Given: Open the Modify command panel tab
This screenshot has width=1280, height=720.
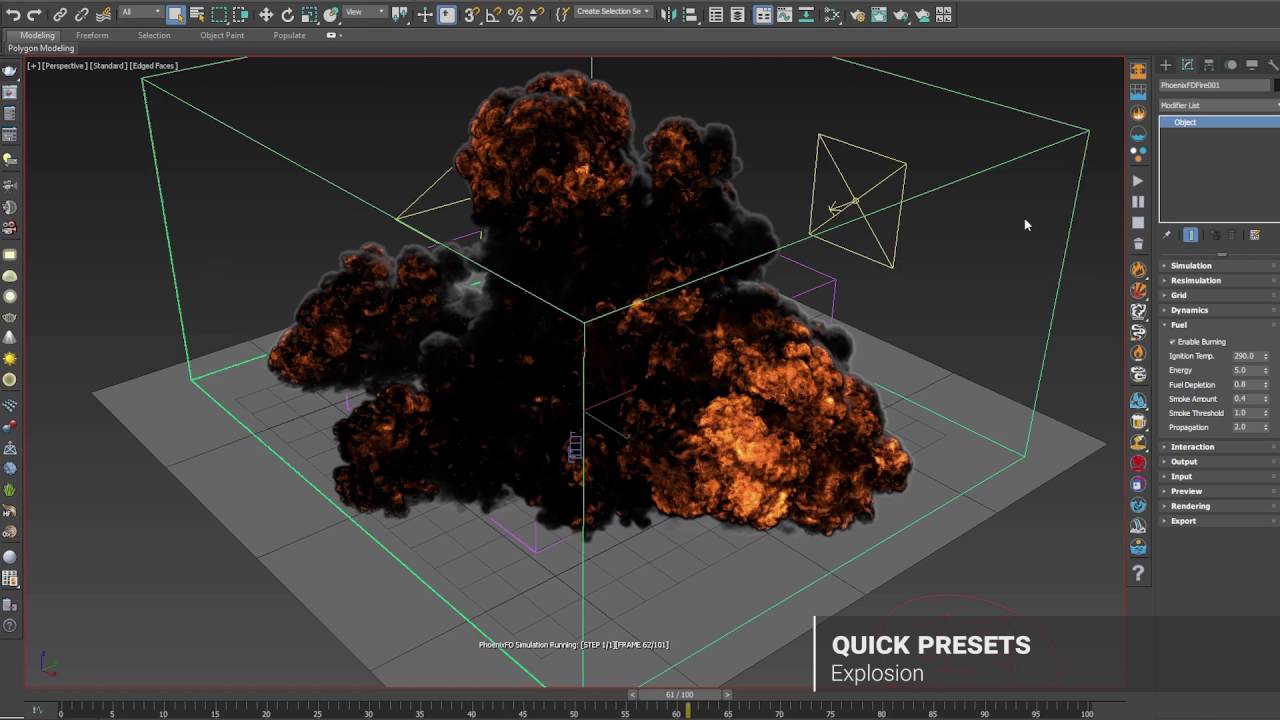Looking at the screenshot, I should click(1187, 65).
